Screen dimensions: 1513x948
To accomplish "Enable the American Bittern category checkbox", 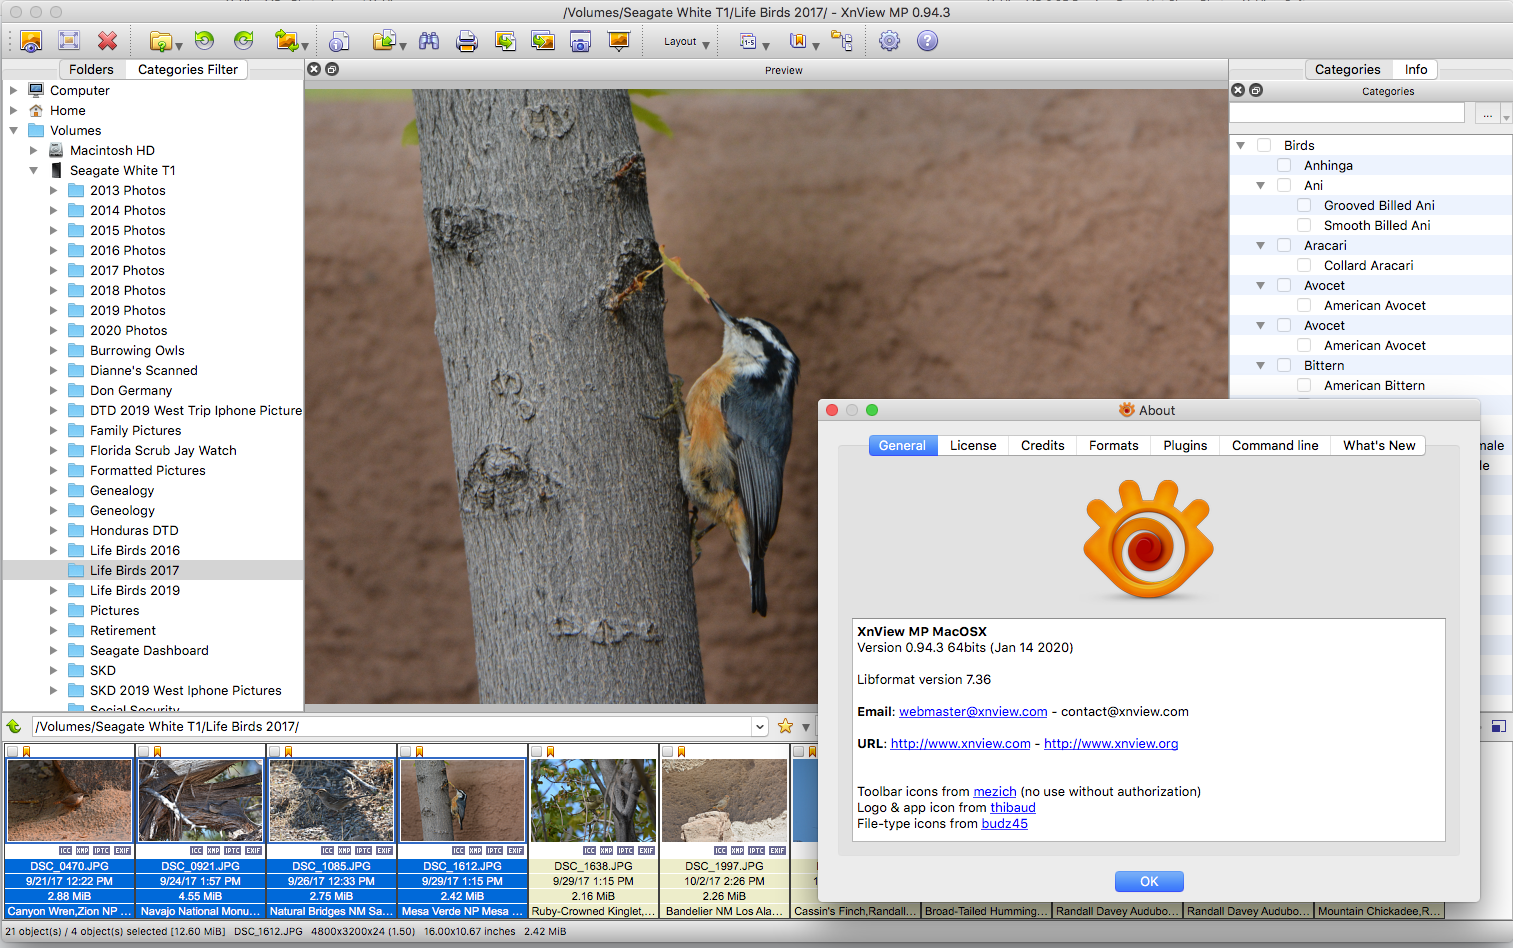I will (x=1304, y=385).
